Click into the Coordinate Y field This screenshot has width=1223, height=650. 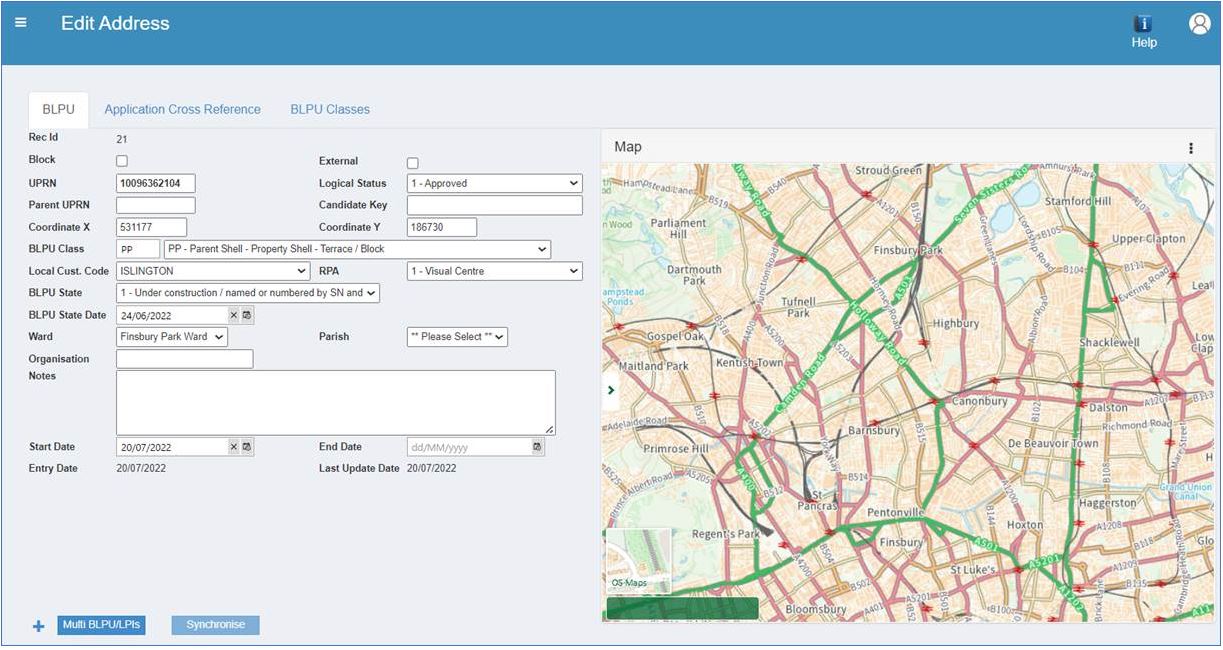[442, 227]
